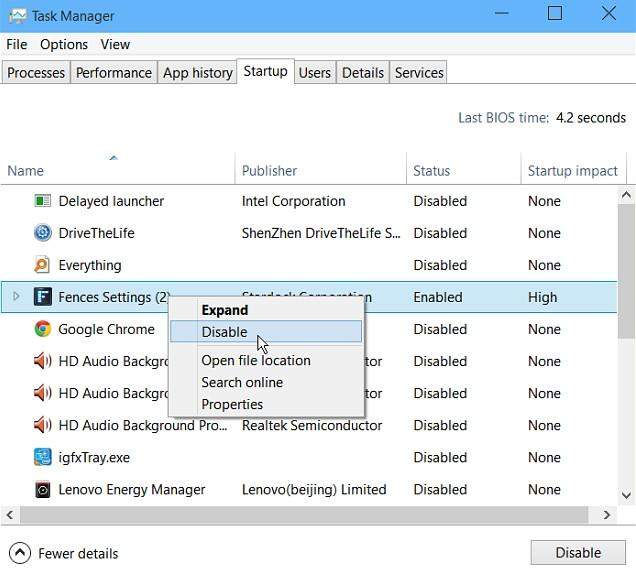Click the vertical scrollbar up arrow
The height and width of the screenshot is (579, 636).
(x=626, y=195)
